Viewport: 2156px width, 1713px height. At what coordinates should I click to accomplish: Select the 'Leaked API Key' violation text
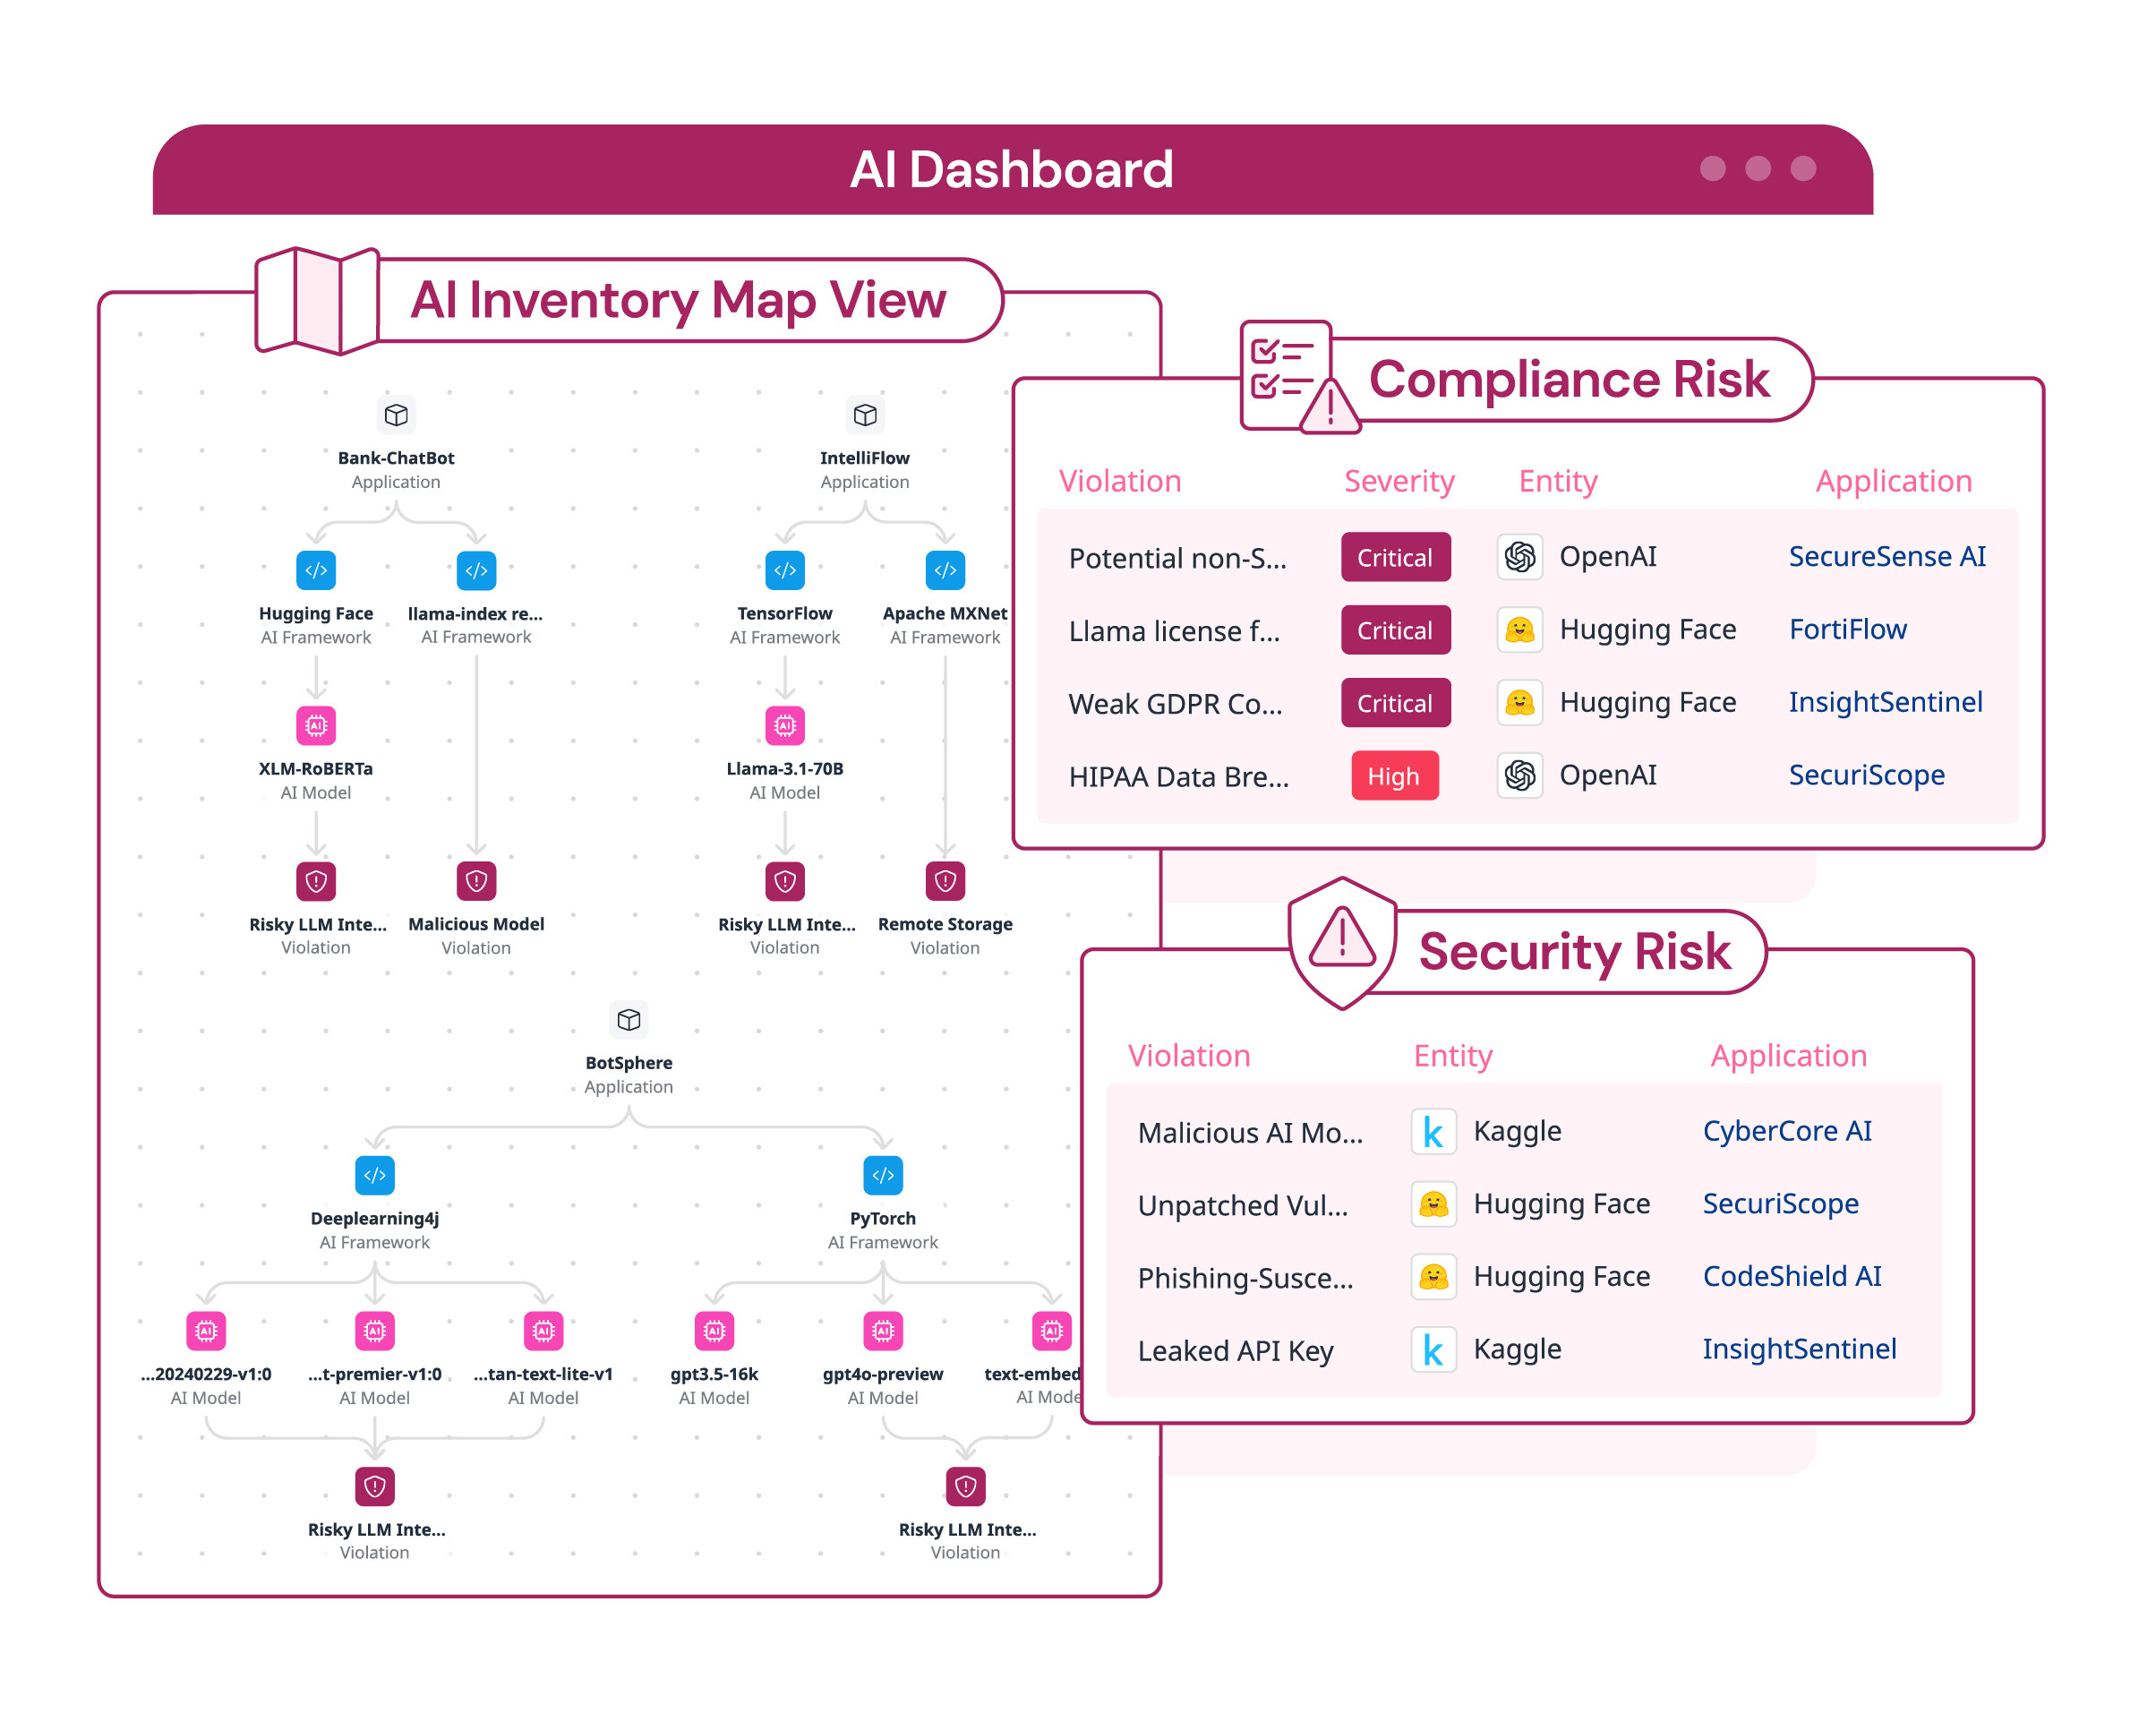point(1235,1351)
